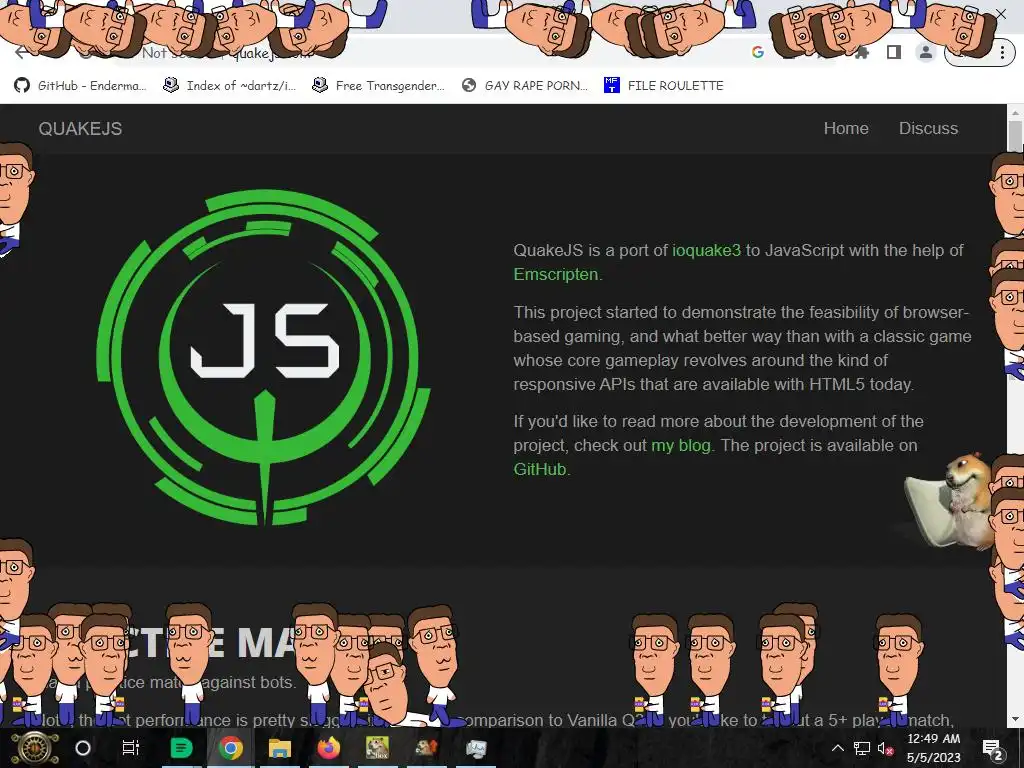
Task: Close the Chrome window with X
Action: pyautogui.click(x=1001, y=14)
